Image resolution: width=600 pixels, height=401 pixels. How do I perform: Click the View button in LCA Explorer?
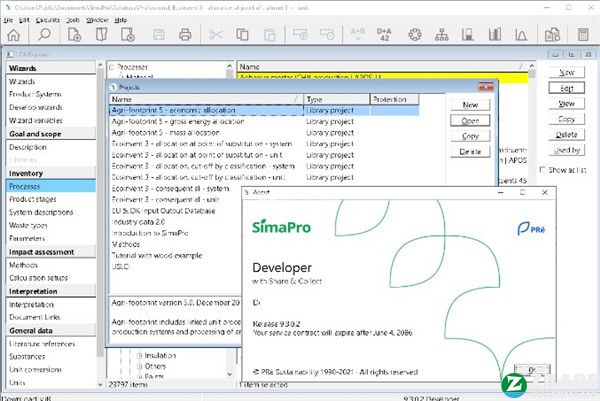pyautogui.click(x=566, y=103)
